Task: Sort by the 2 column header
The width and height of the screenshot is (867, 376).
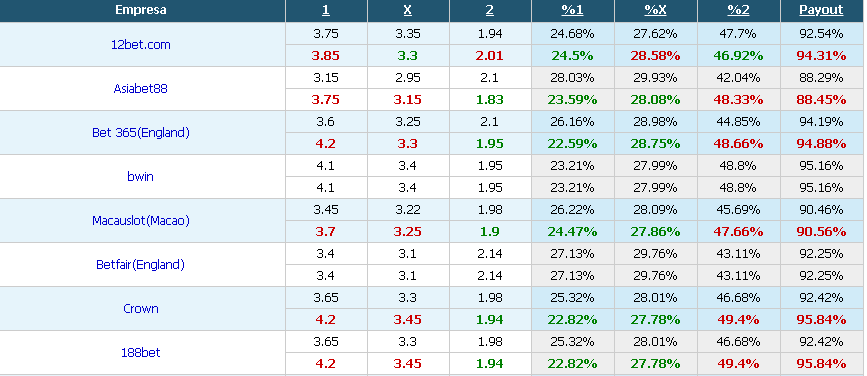Action: point(490,10)
